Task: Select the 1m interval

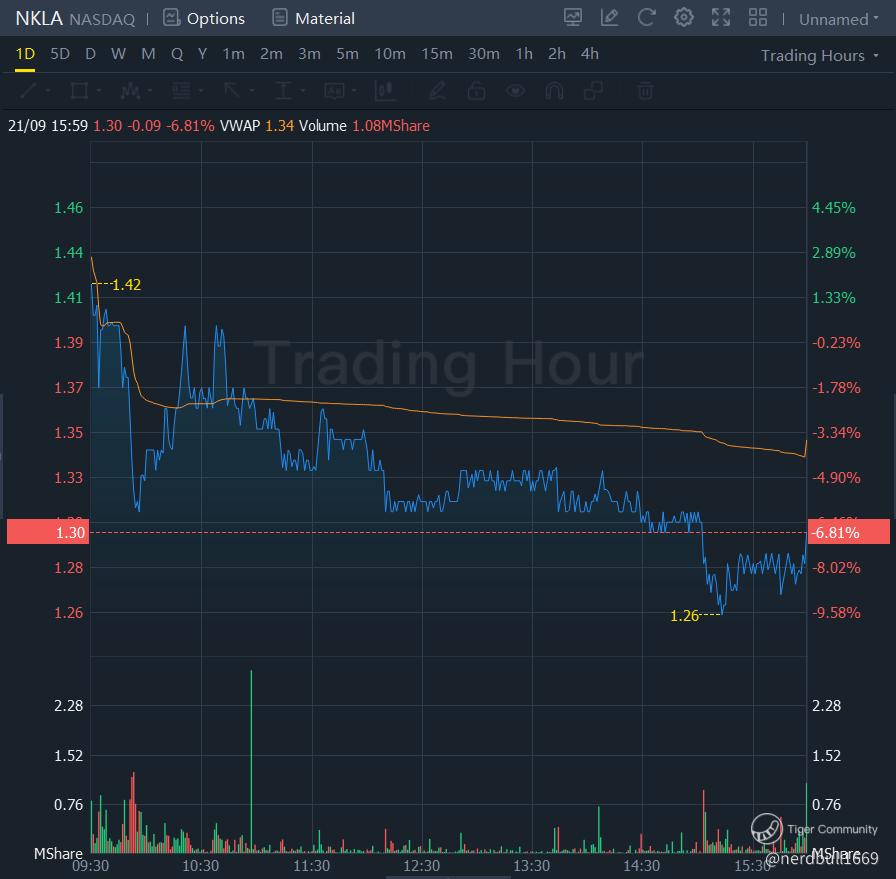Action: click(233, 54)
